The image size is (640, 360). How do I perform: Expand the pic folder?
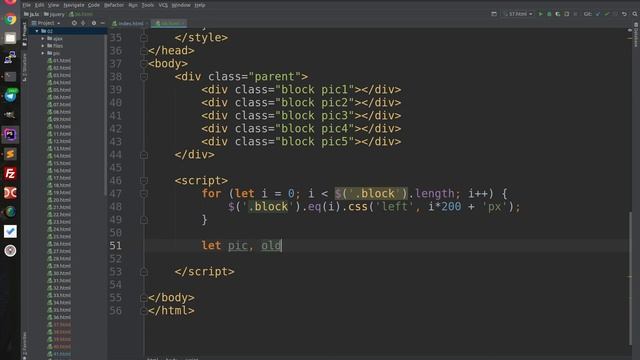tap(43, 53)
